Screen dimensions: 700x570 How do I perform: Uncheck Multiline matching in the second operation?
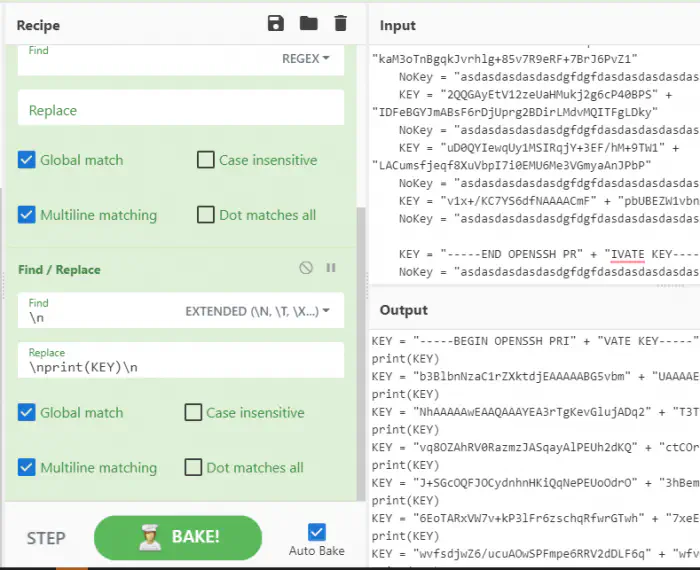[x=27, y=467]
